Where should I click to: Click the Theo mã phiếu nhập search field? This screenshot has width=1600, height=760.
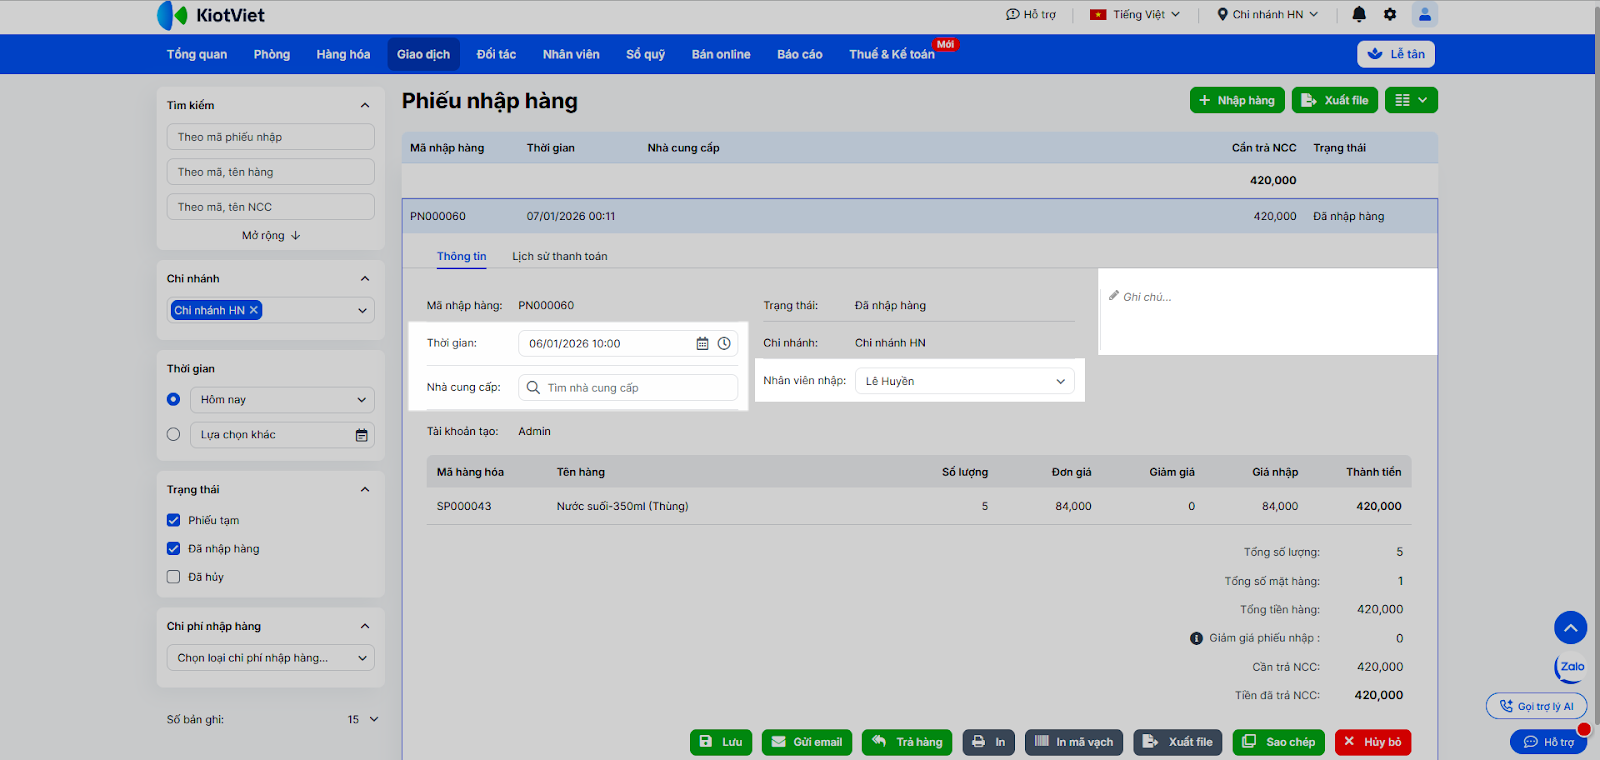[x=271, y=137]
